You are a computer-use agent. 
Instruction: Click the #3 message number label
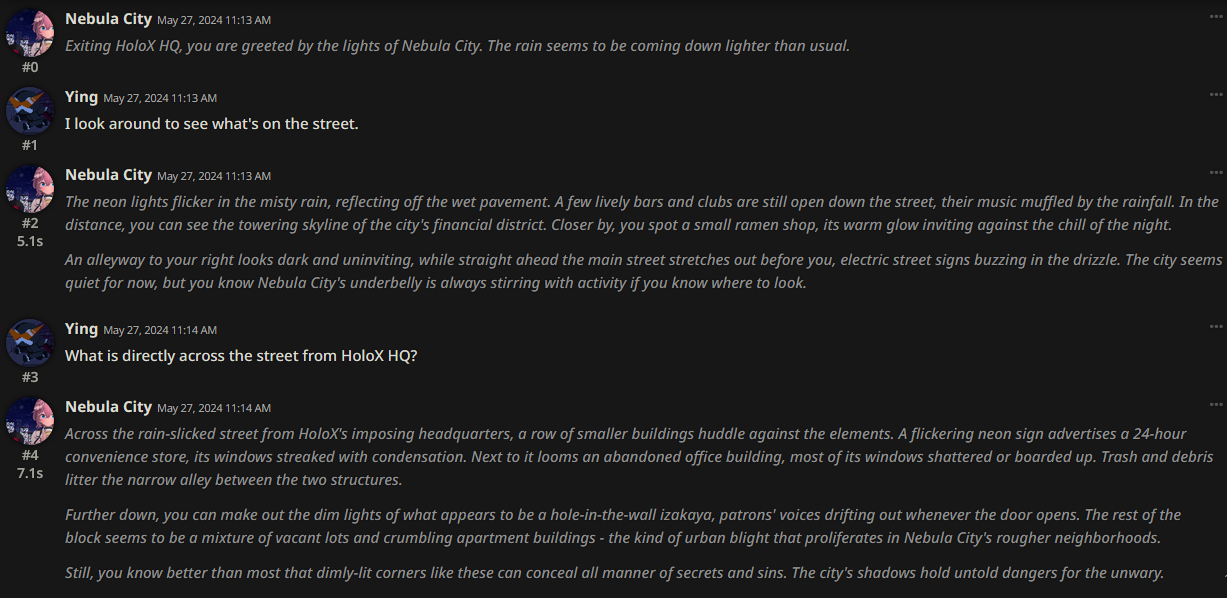point(30,377)
